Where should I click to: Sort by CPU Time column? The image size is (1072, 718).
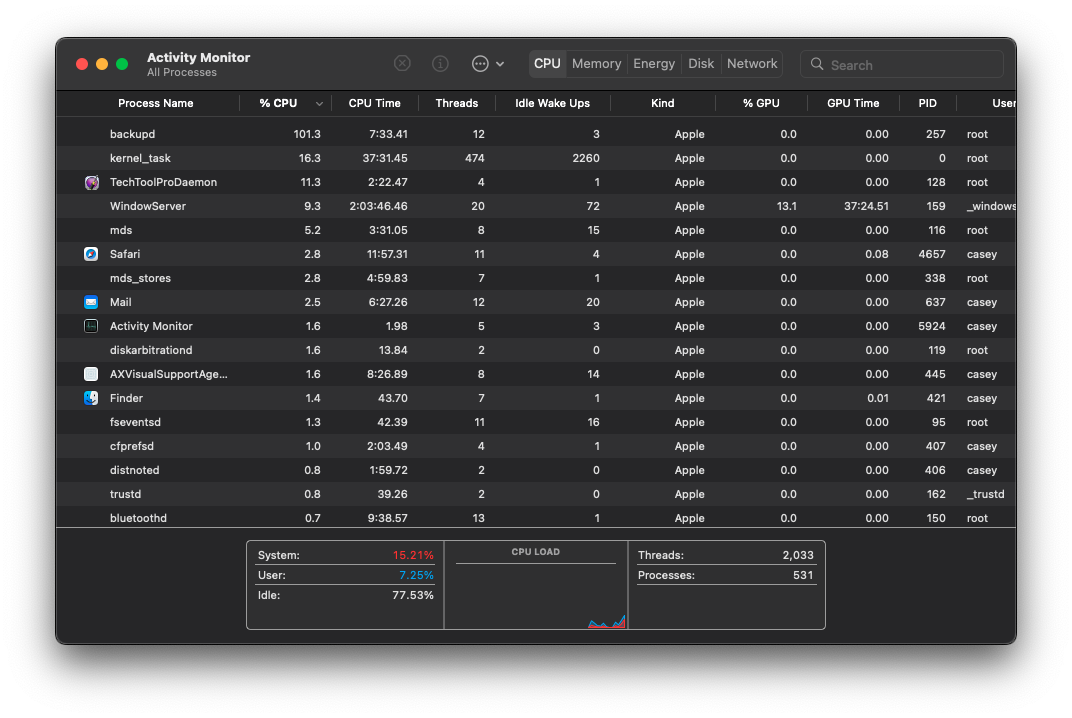click(x=375, y=103)
